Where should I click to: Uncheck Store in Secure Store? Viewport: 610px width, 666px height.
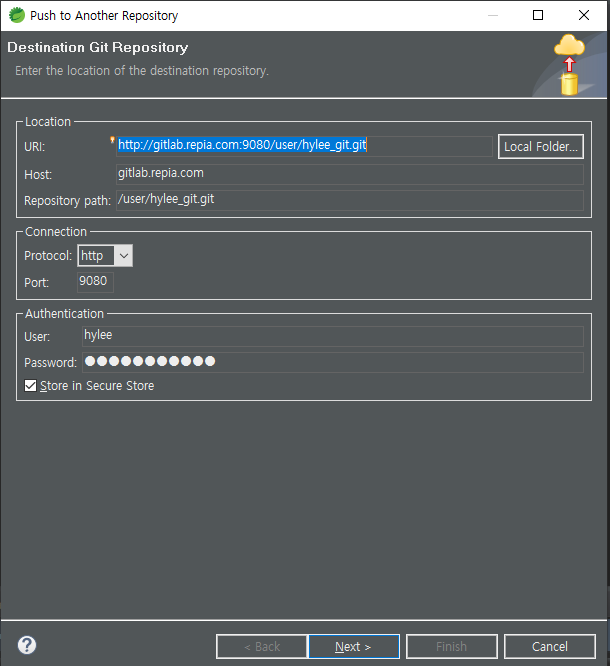coord(30,386)
